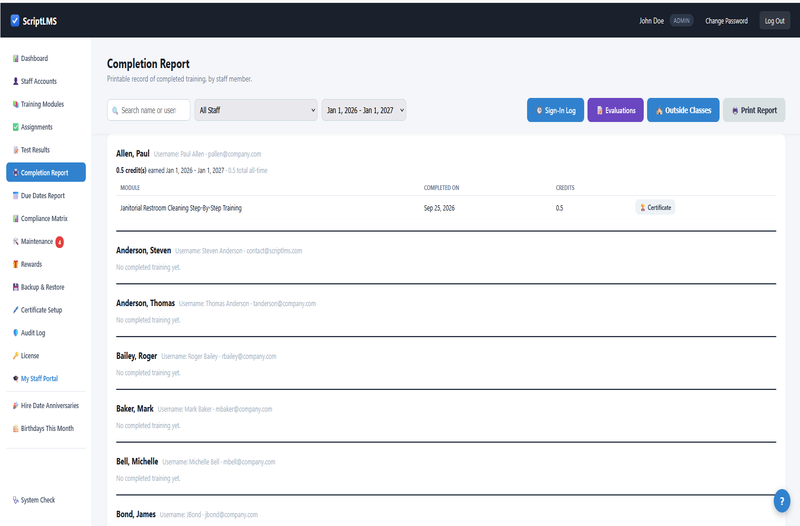Image resolution: width=800 pixels, height=526 pixels.
Task: Click the Completion Report sidebar icon
Action: pyautogui.click(x=16, y=173)
